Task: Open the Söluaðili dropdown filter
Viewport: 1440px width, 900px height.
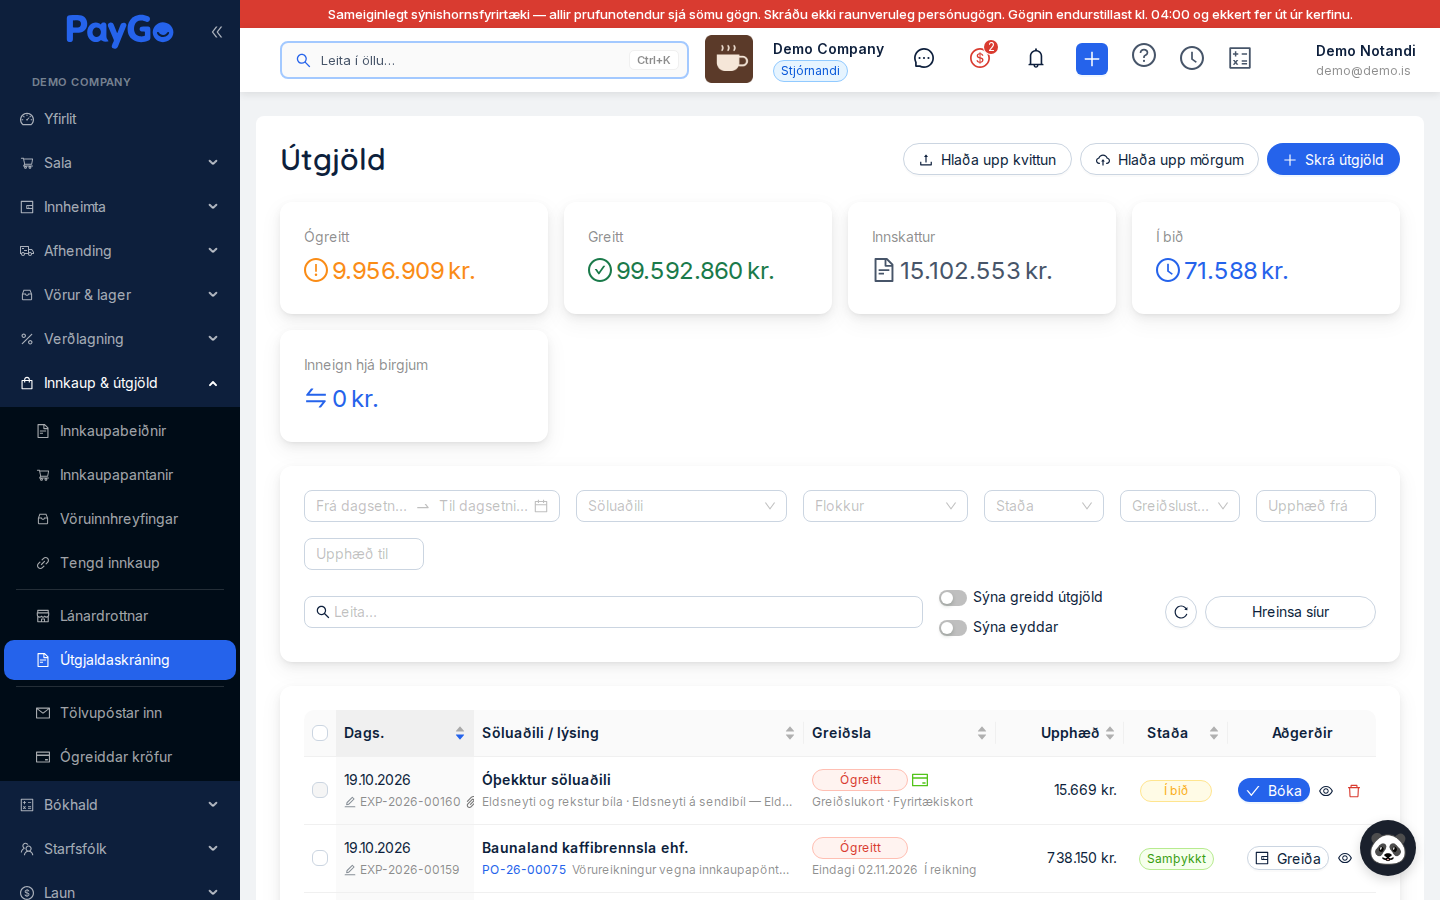Action: pos(681,506)
